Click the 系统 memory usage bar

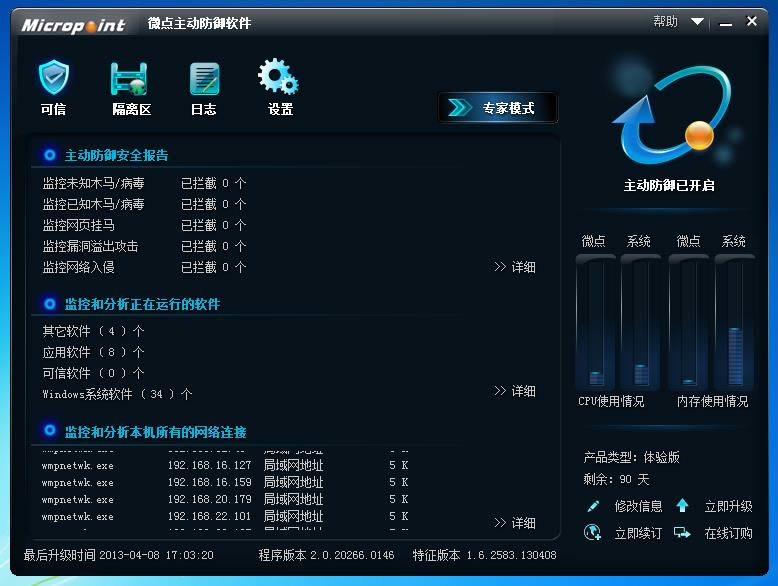tap(735, 323)
